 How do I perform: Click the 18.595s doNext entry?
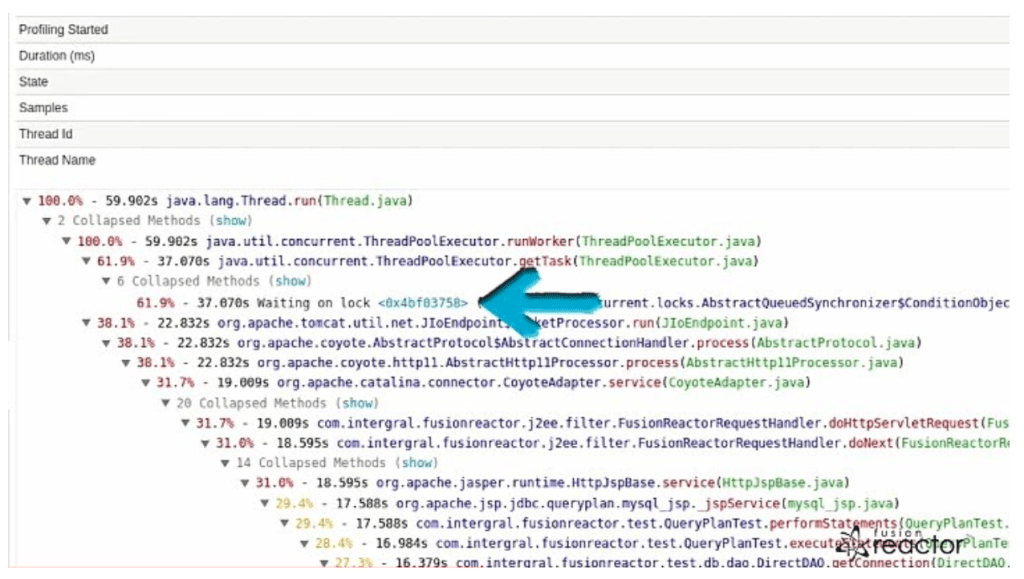pos(613,443)
